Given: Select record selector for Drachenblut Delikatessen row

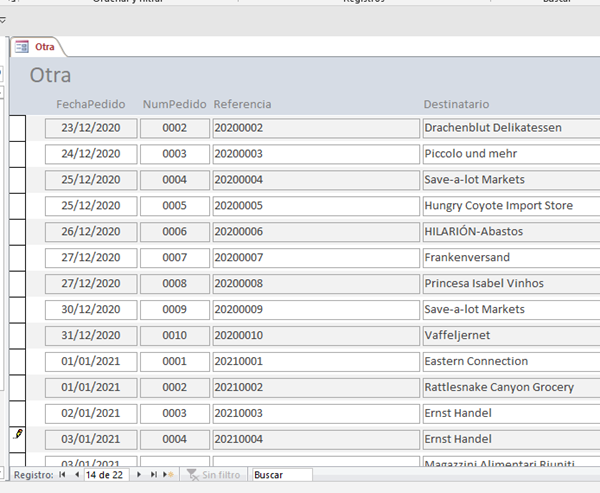Looking at the screenshot, I should click(18, 128).
